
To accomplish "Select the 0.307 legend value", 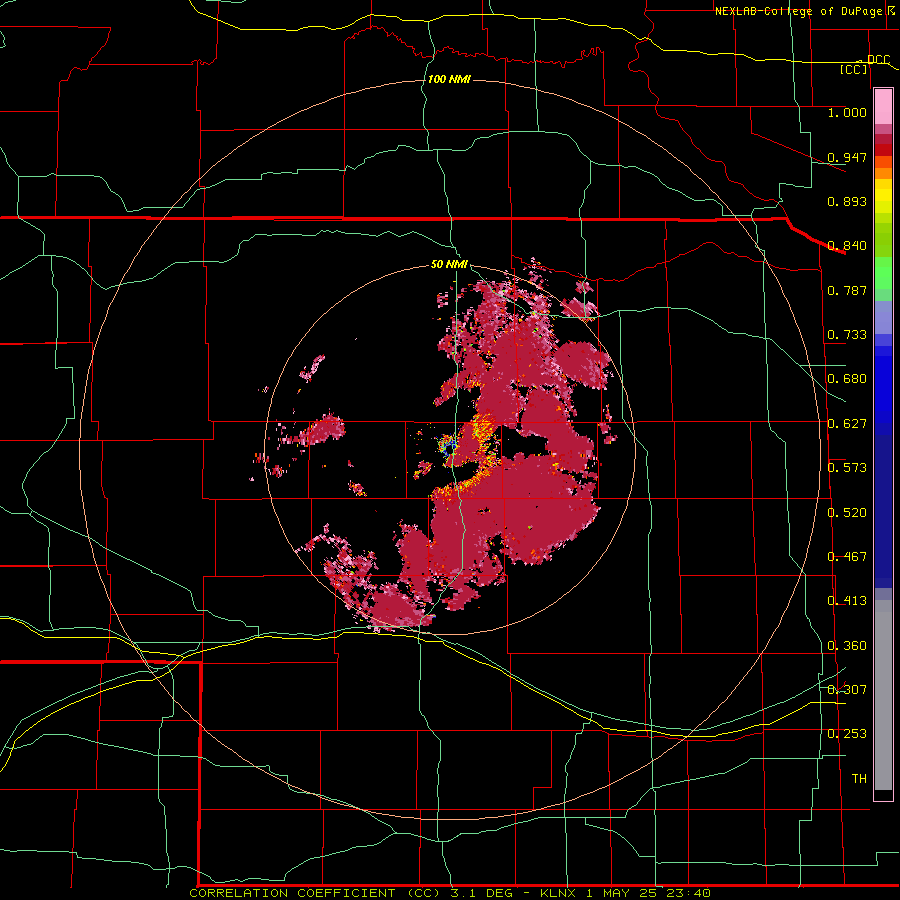I will point(847,690).
